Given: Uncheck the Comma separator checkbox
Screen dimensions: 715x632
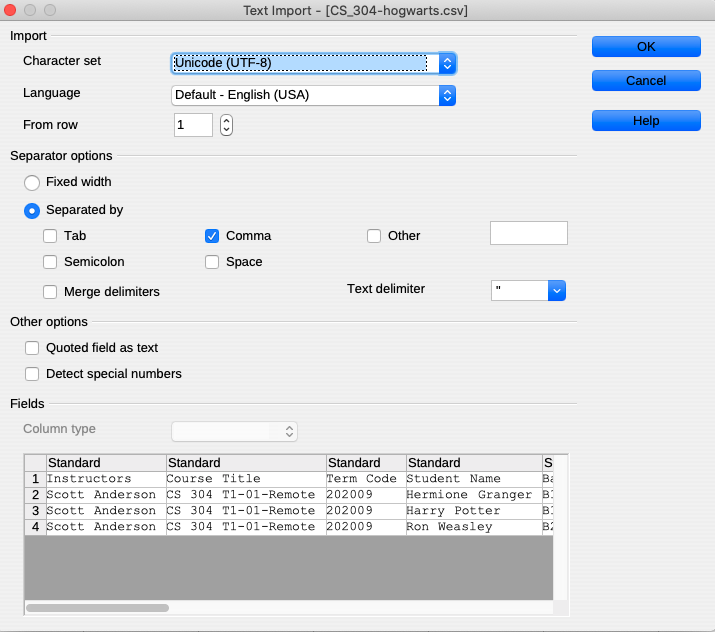Looking at the screenshot, I should point(212,237).
